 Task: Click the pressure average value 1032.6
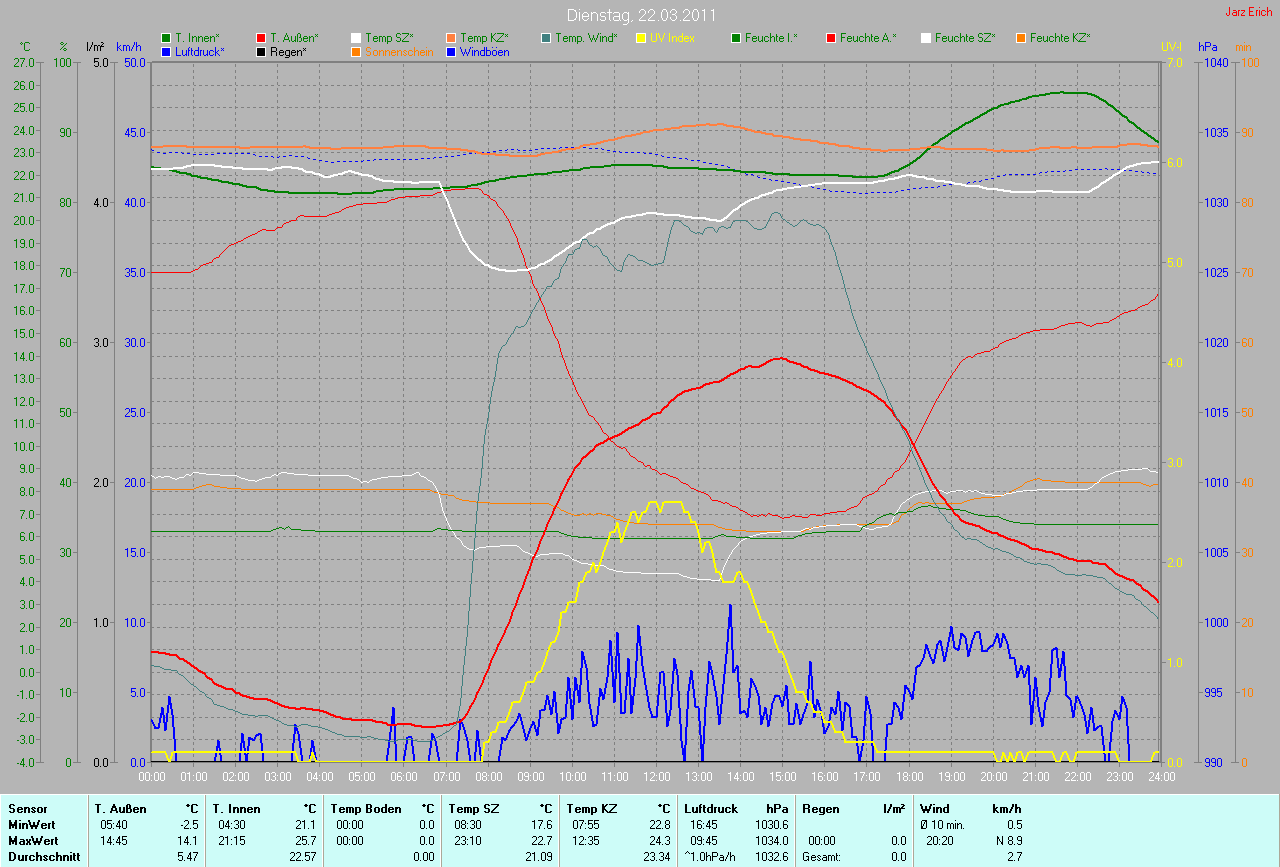[771, 856]
